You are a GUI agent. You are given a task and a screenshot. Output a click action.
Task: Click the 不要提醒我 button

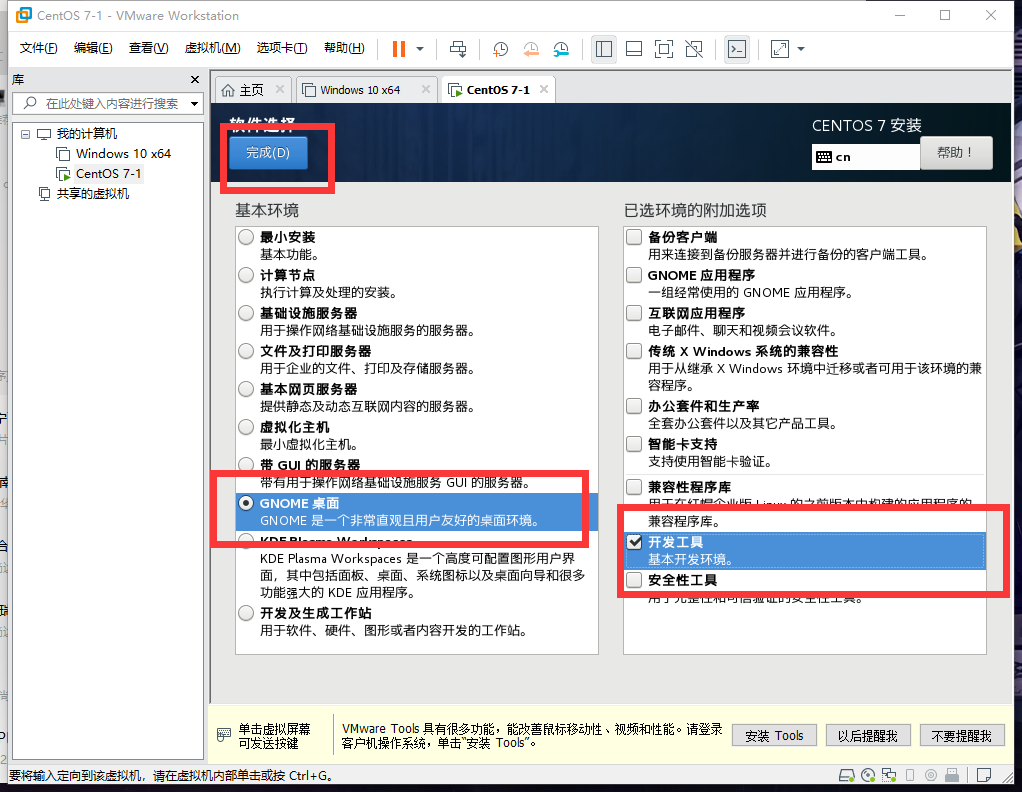tap(961, 735)
